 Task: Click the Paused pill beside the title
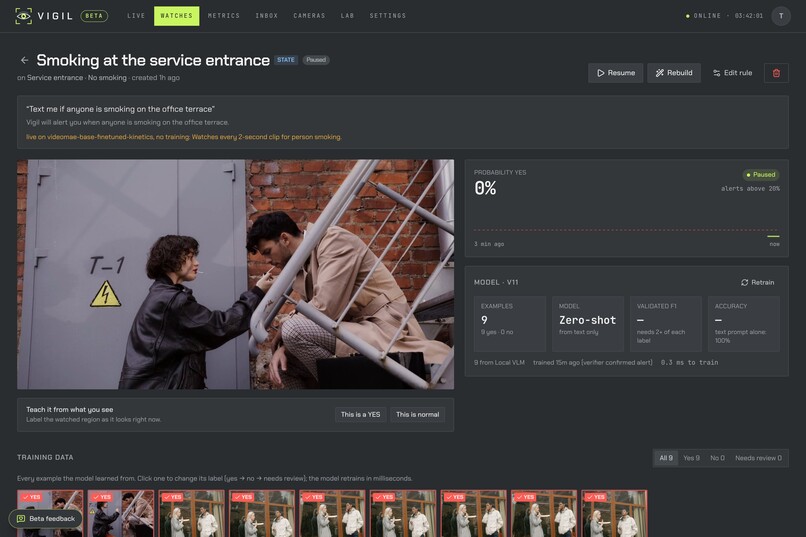tap(316, 60)
